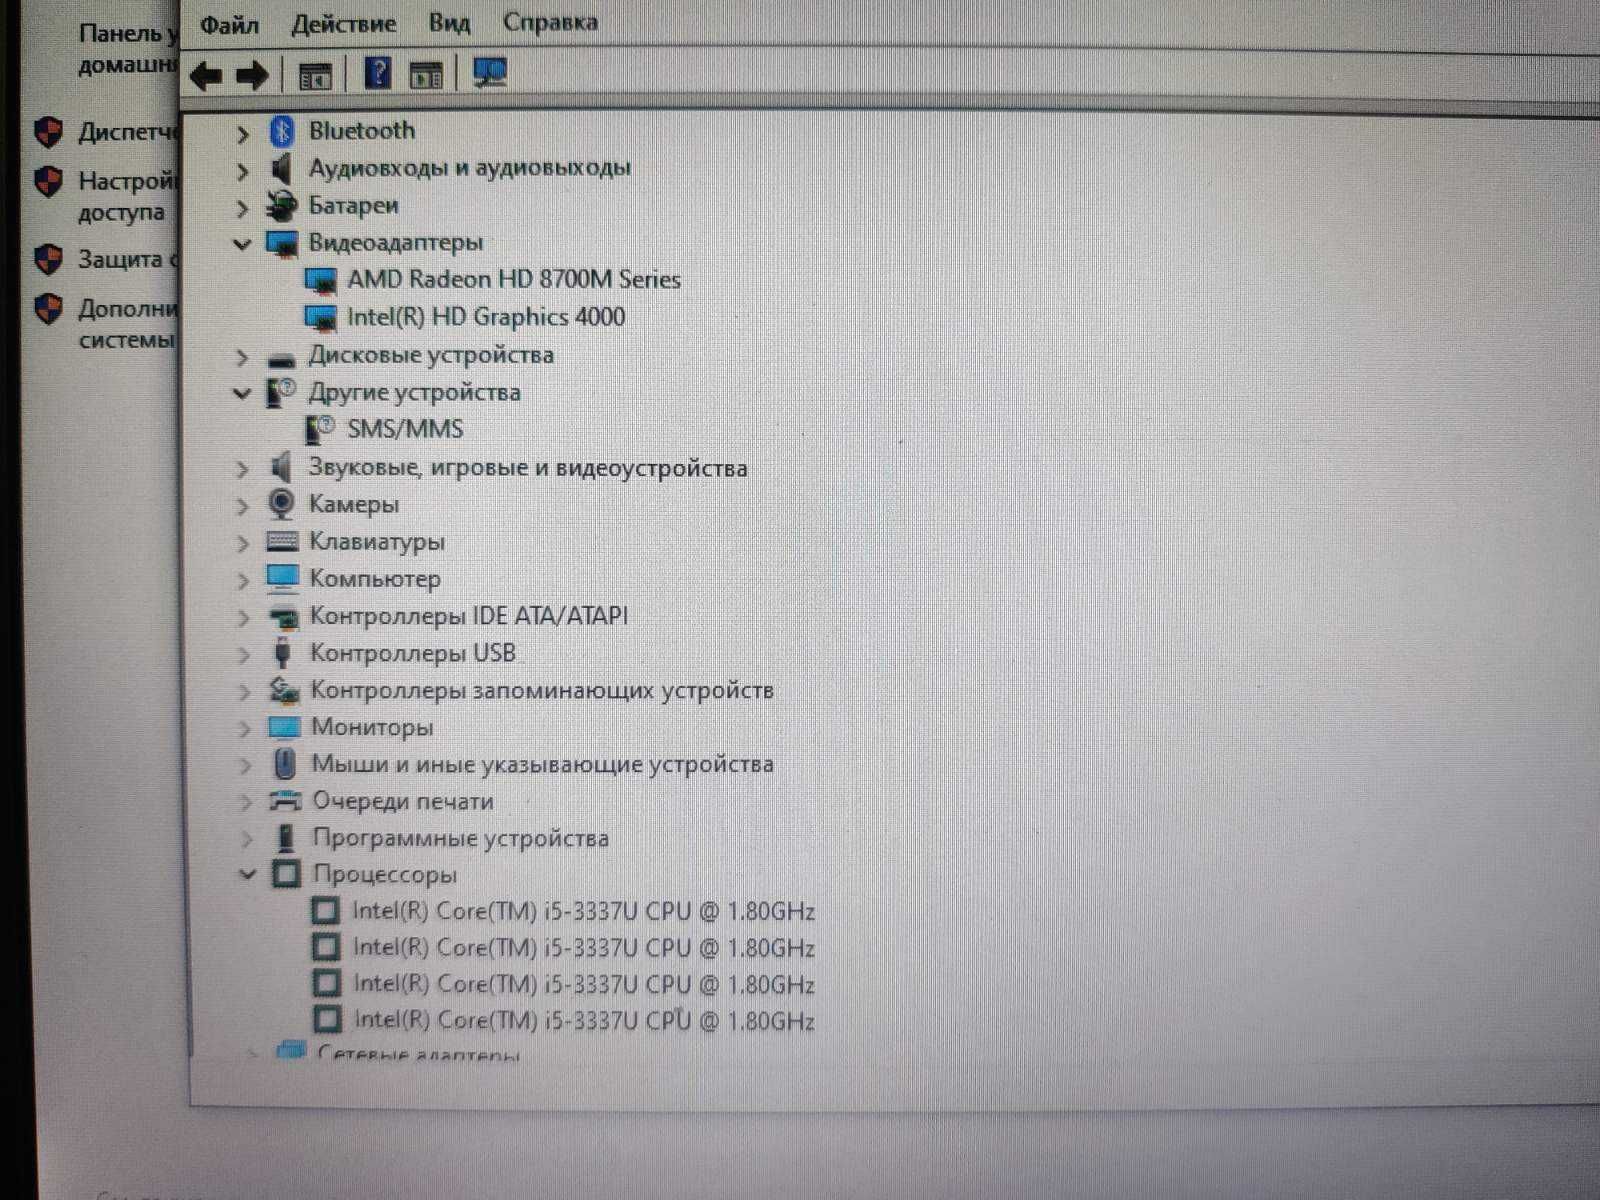Click the speaker icon for Аудиовходы и аудиовыходы
This screenshot has width=1600, height=1200.
pyautogui.click(x=282, y=168)
